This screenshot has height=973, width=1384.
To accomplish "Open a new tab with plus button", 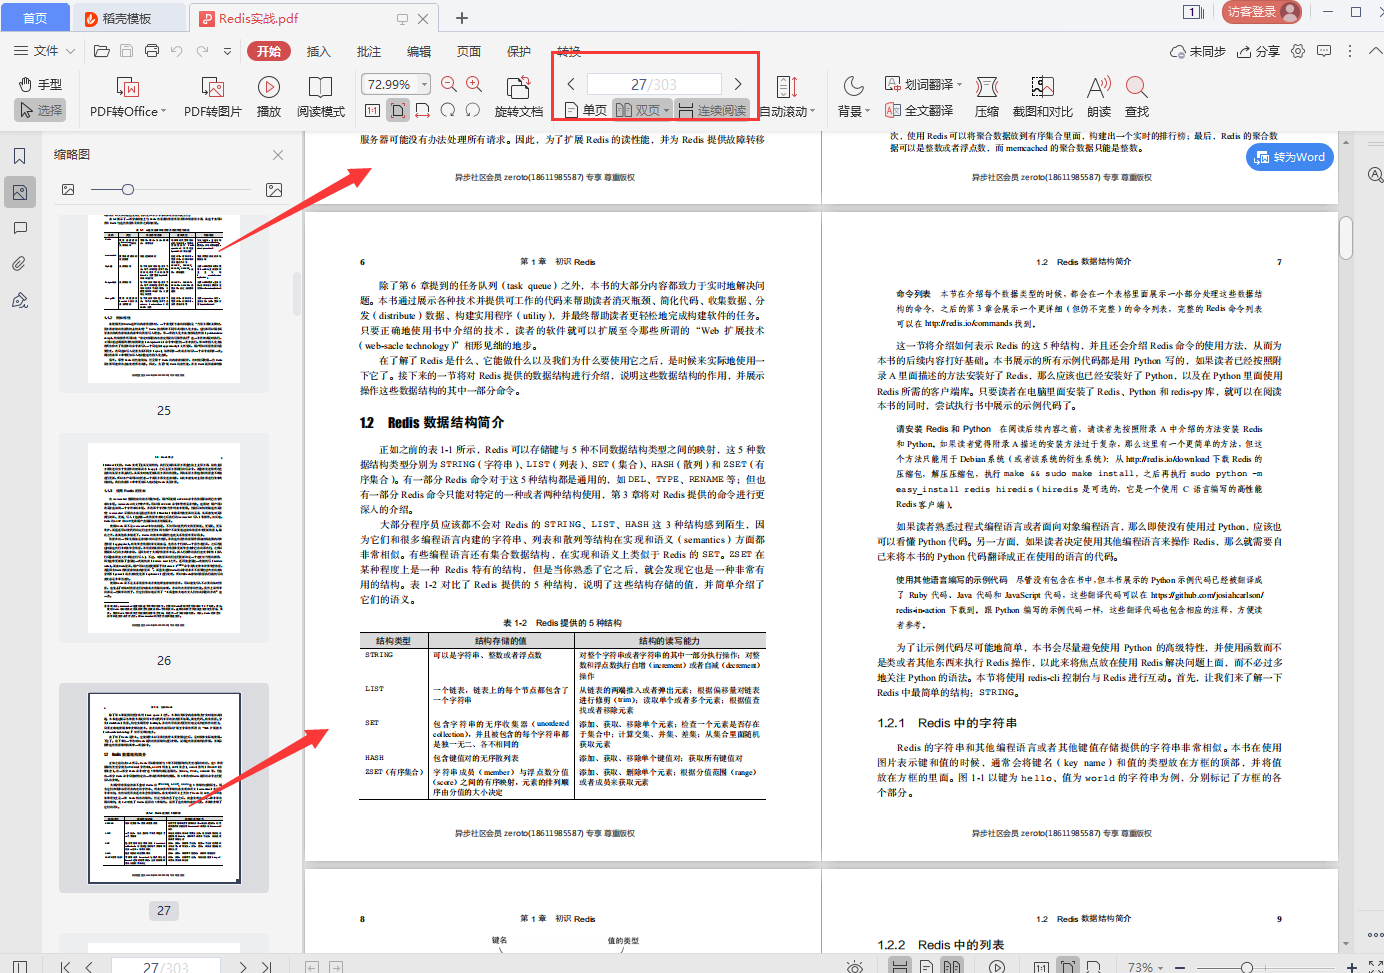I will click(x=462, y=18).
